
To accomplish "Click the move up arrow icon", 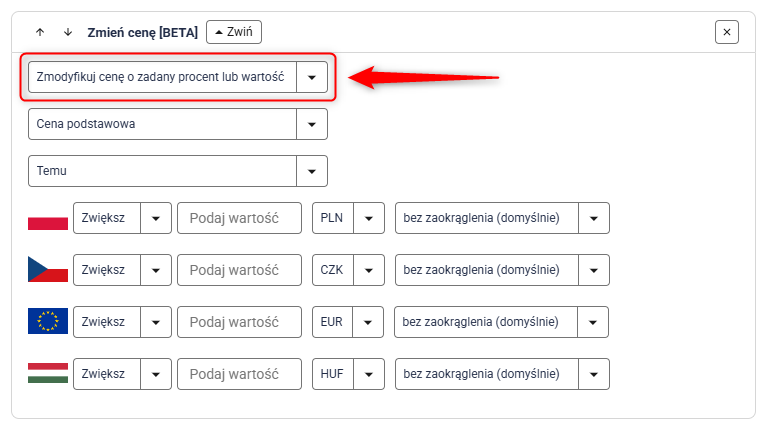I will point(40,32).
